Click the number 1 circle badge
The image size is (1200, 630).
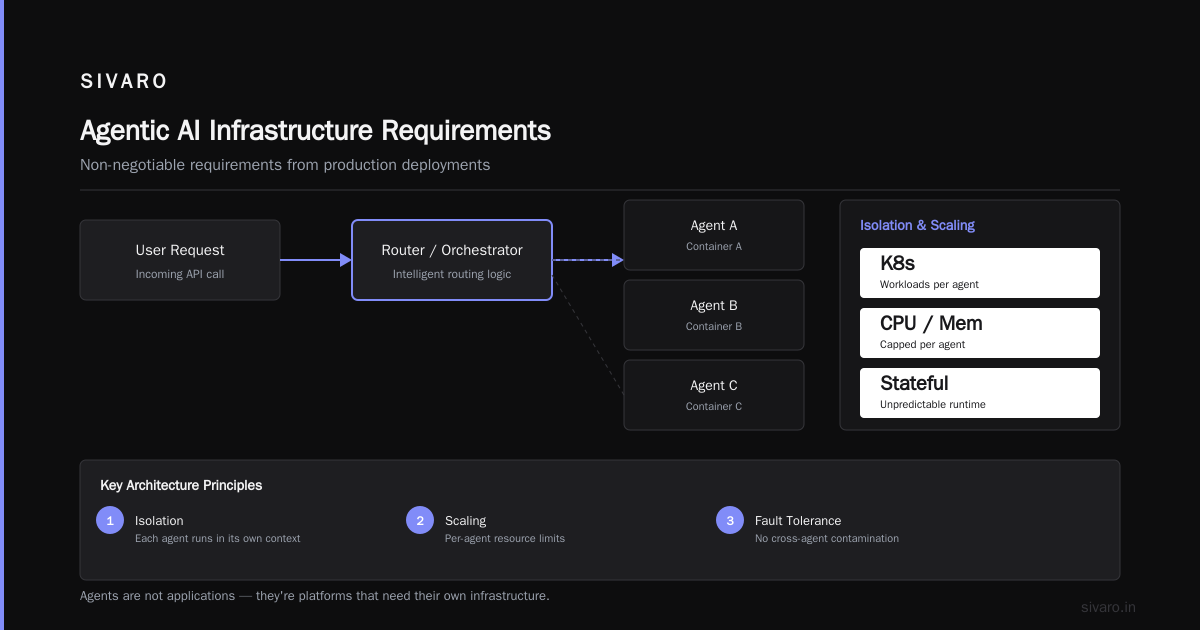tap(110, 520)
